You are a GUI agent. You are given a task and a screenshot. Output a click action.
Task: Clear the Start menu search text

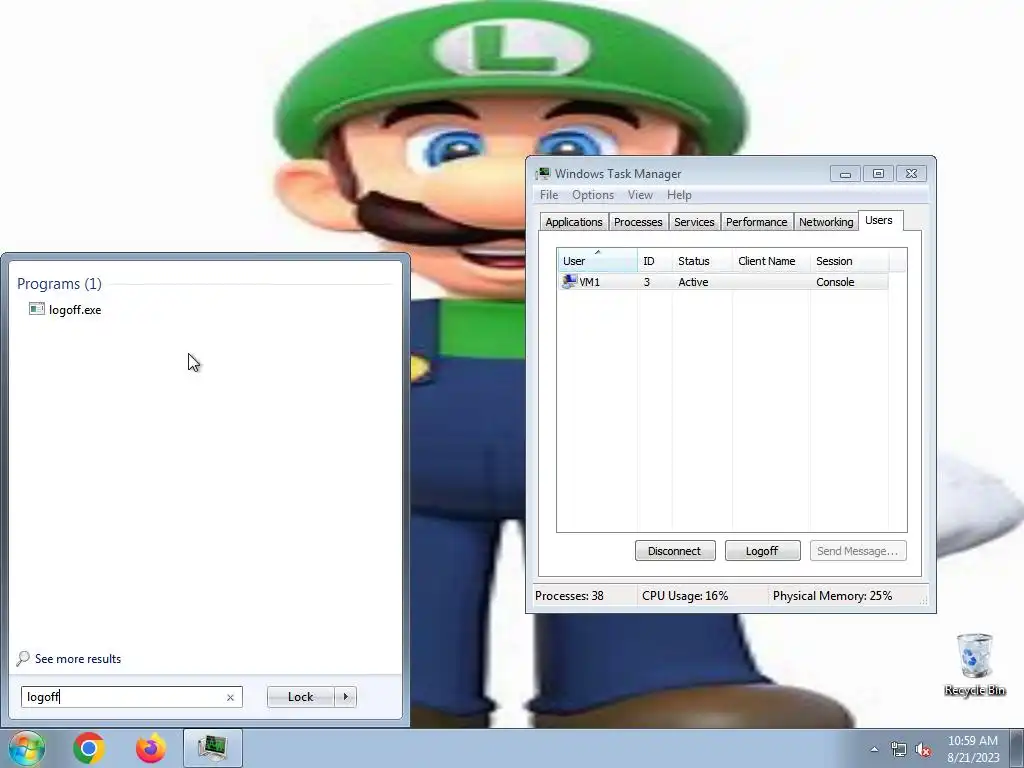tap(230, 697)
